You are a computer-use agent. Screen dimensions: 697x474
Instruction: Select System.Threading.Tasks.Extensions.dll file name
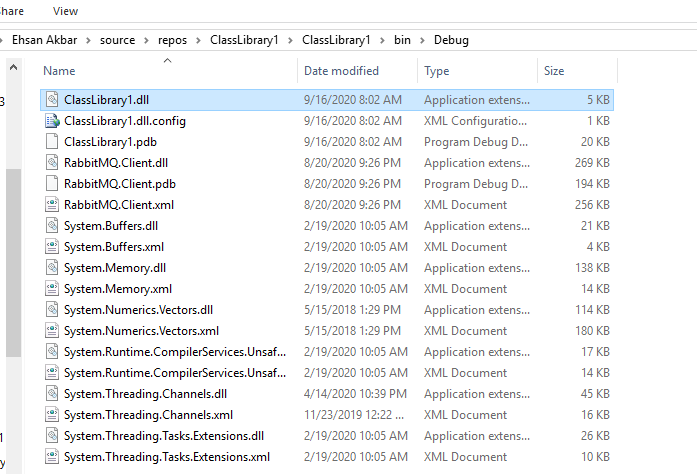tap(164, 435)
